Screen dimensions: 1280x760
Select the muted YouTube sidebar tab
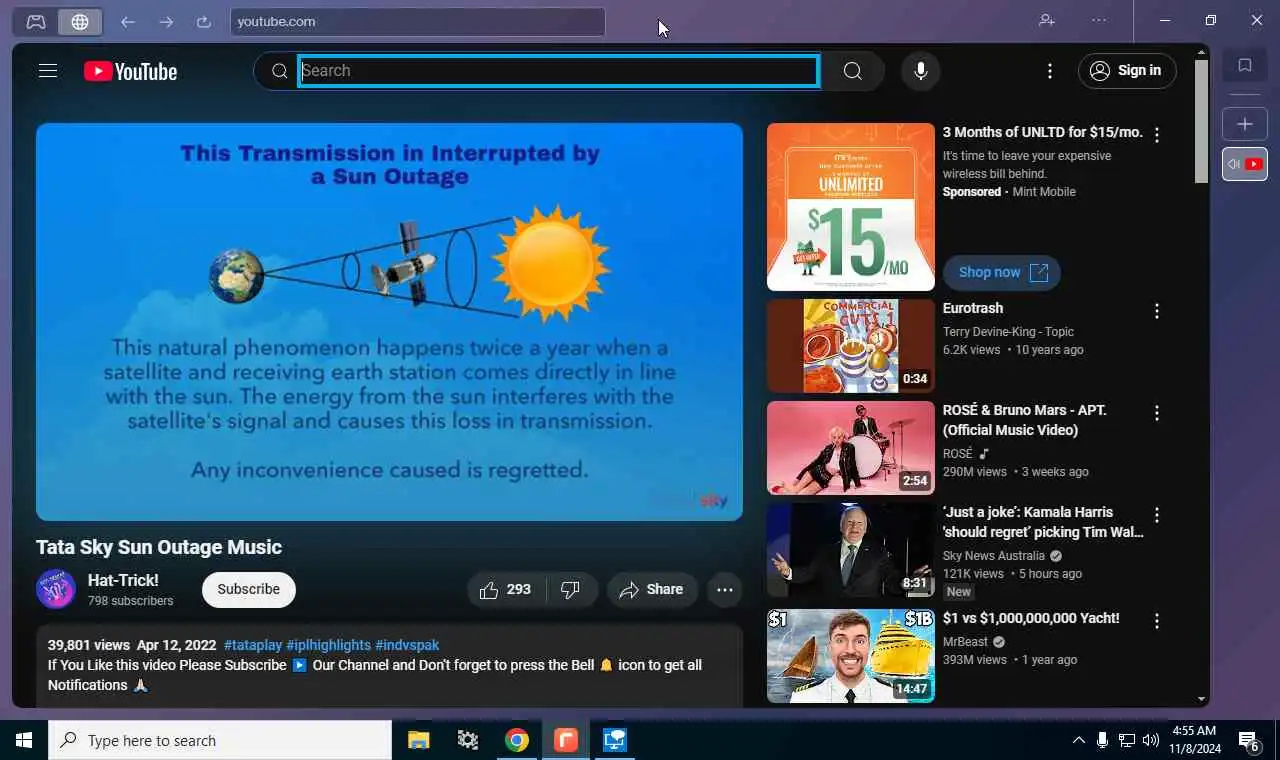[1245, 164]
